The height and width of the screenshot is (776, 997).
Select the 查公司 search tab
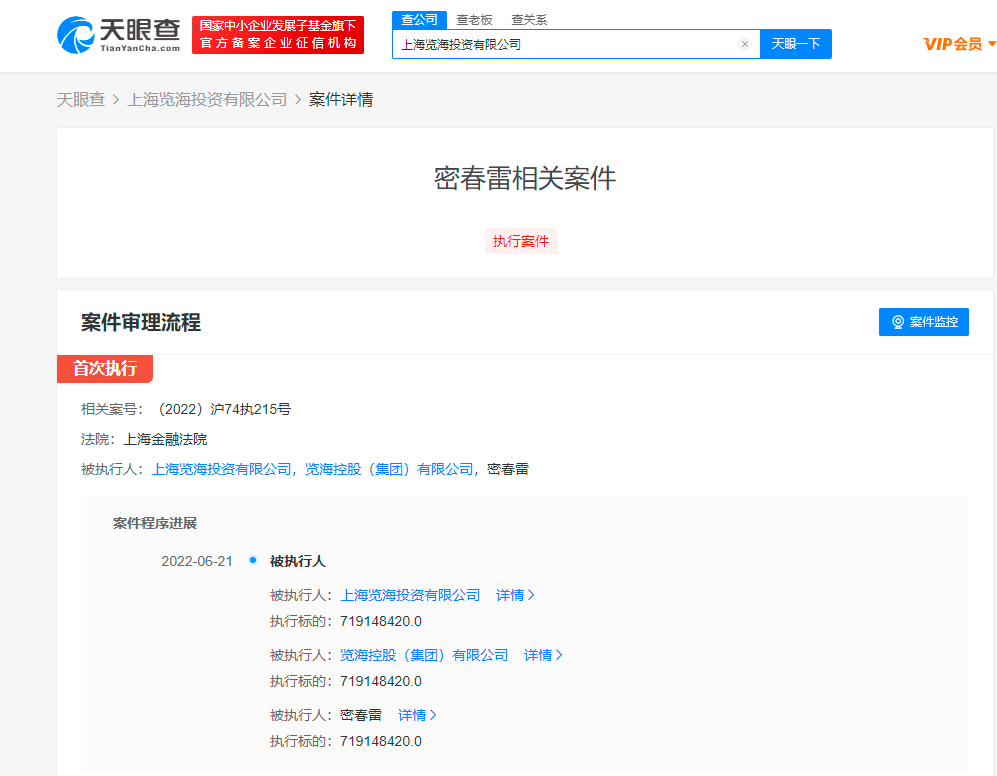(x=419, y=20)
